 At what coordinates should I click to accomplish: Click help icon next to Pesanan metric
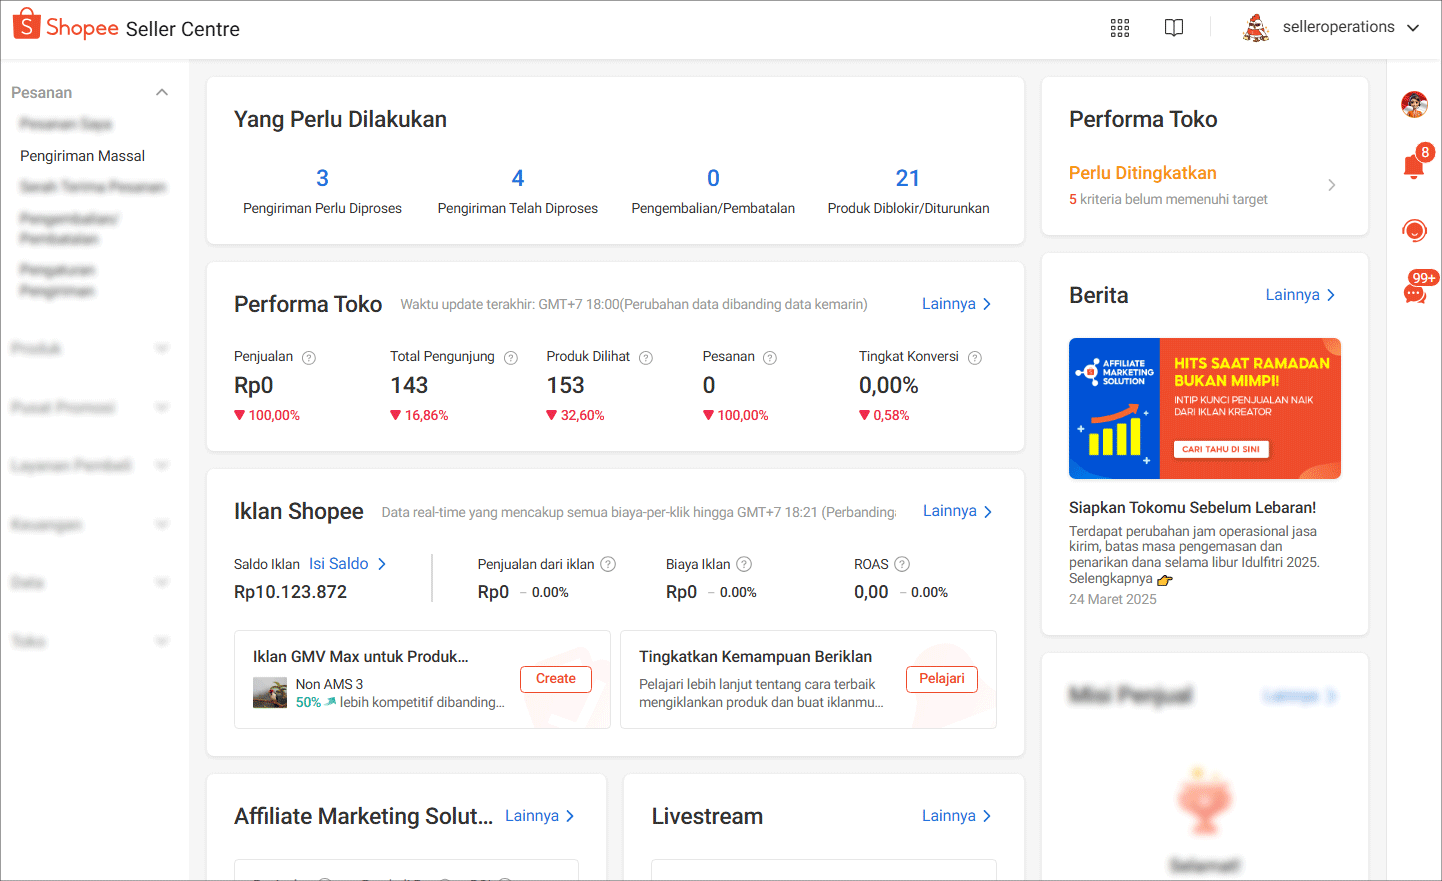[770, 358]
